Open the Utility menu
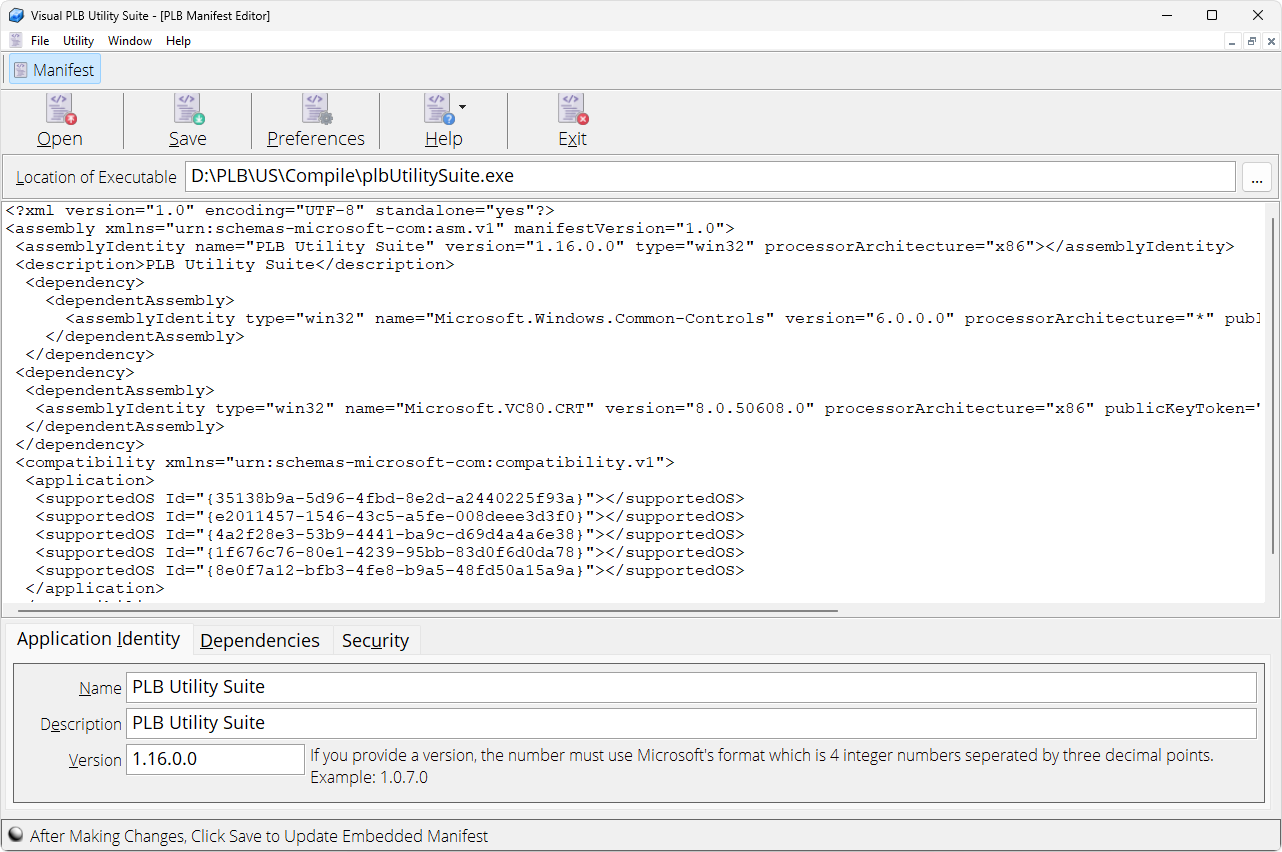The image size is (1282, 852). click(78, 41)
